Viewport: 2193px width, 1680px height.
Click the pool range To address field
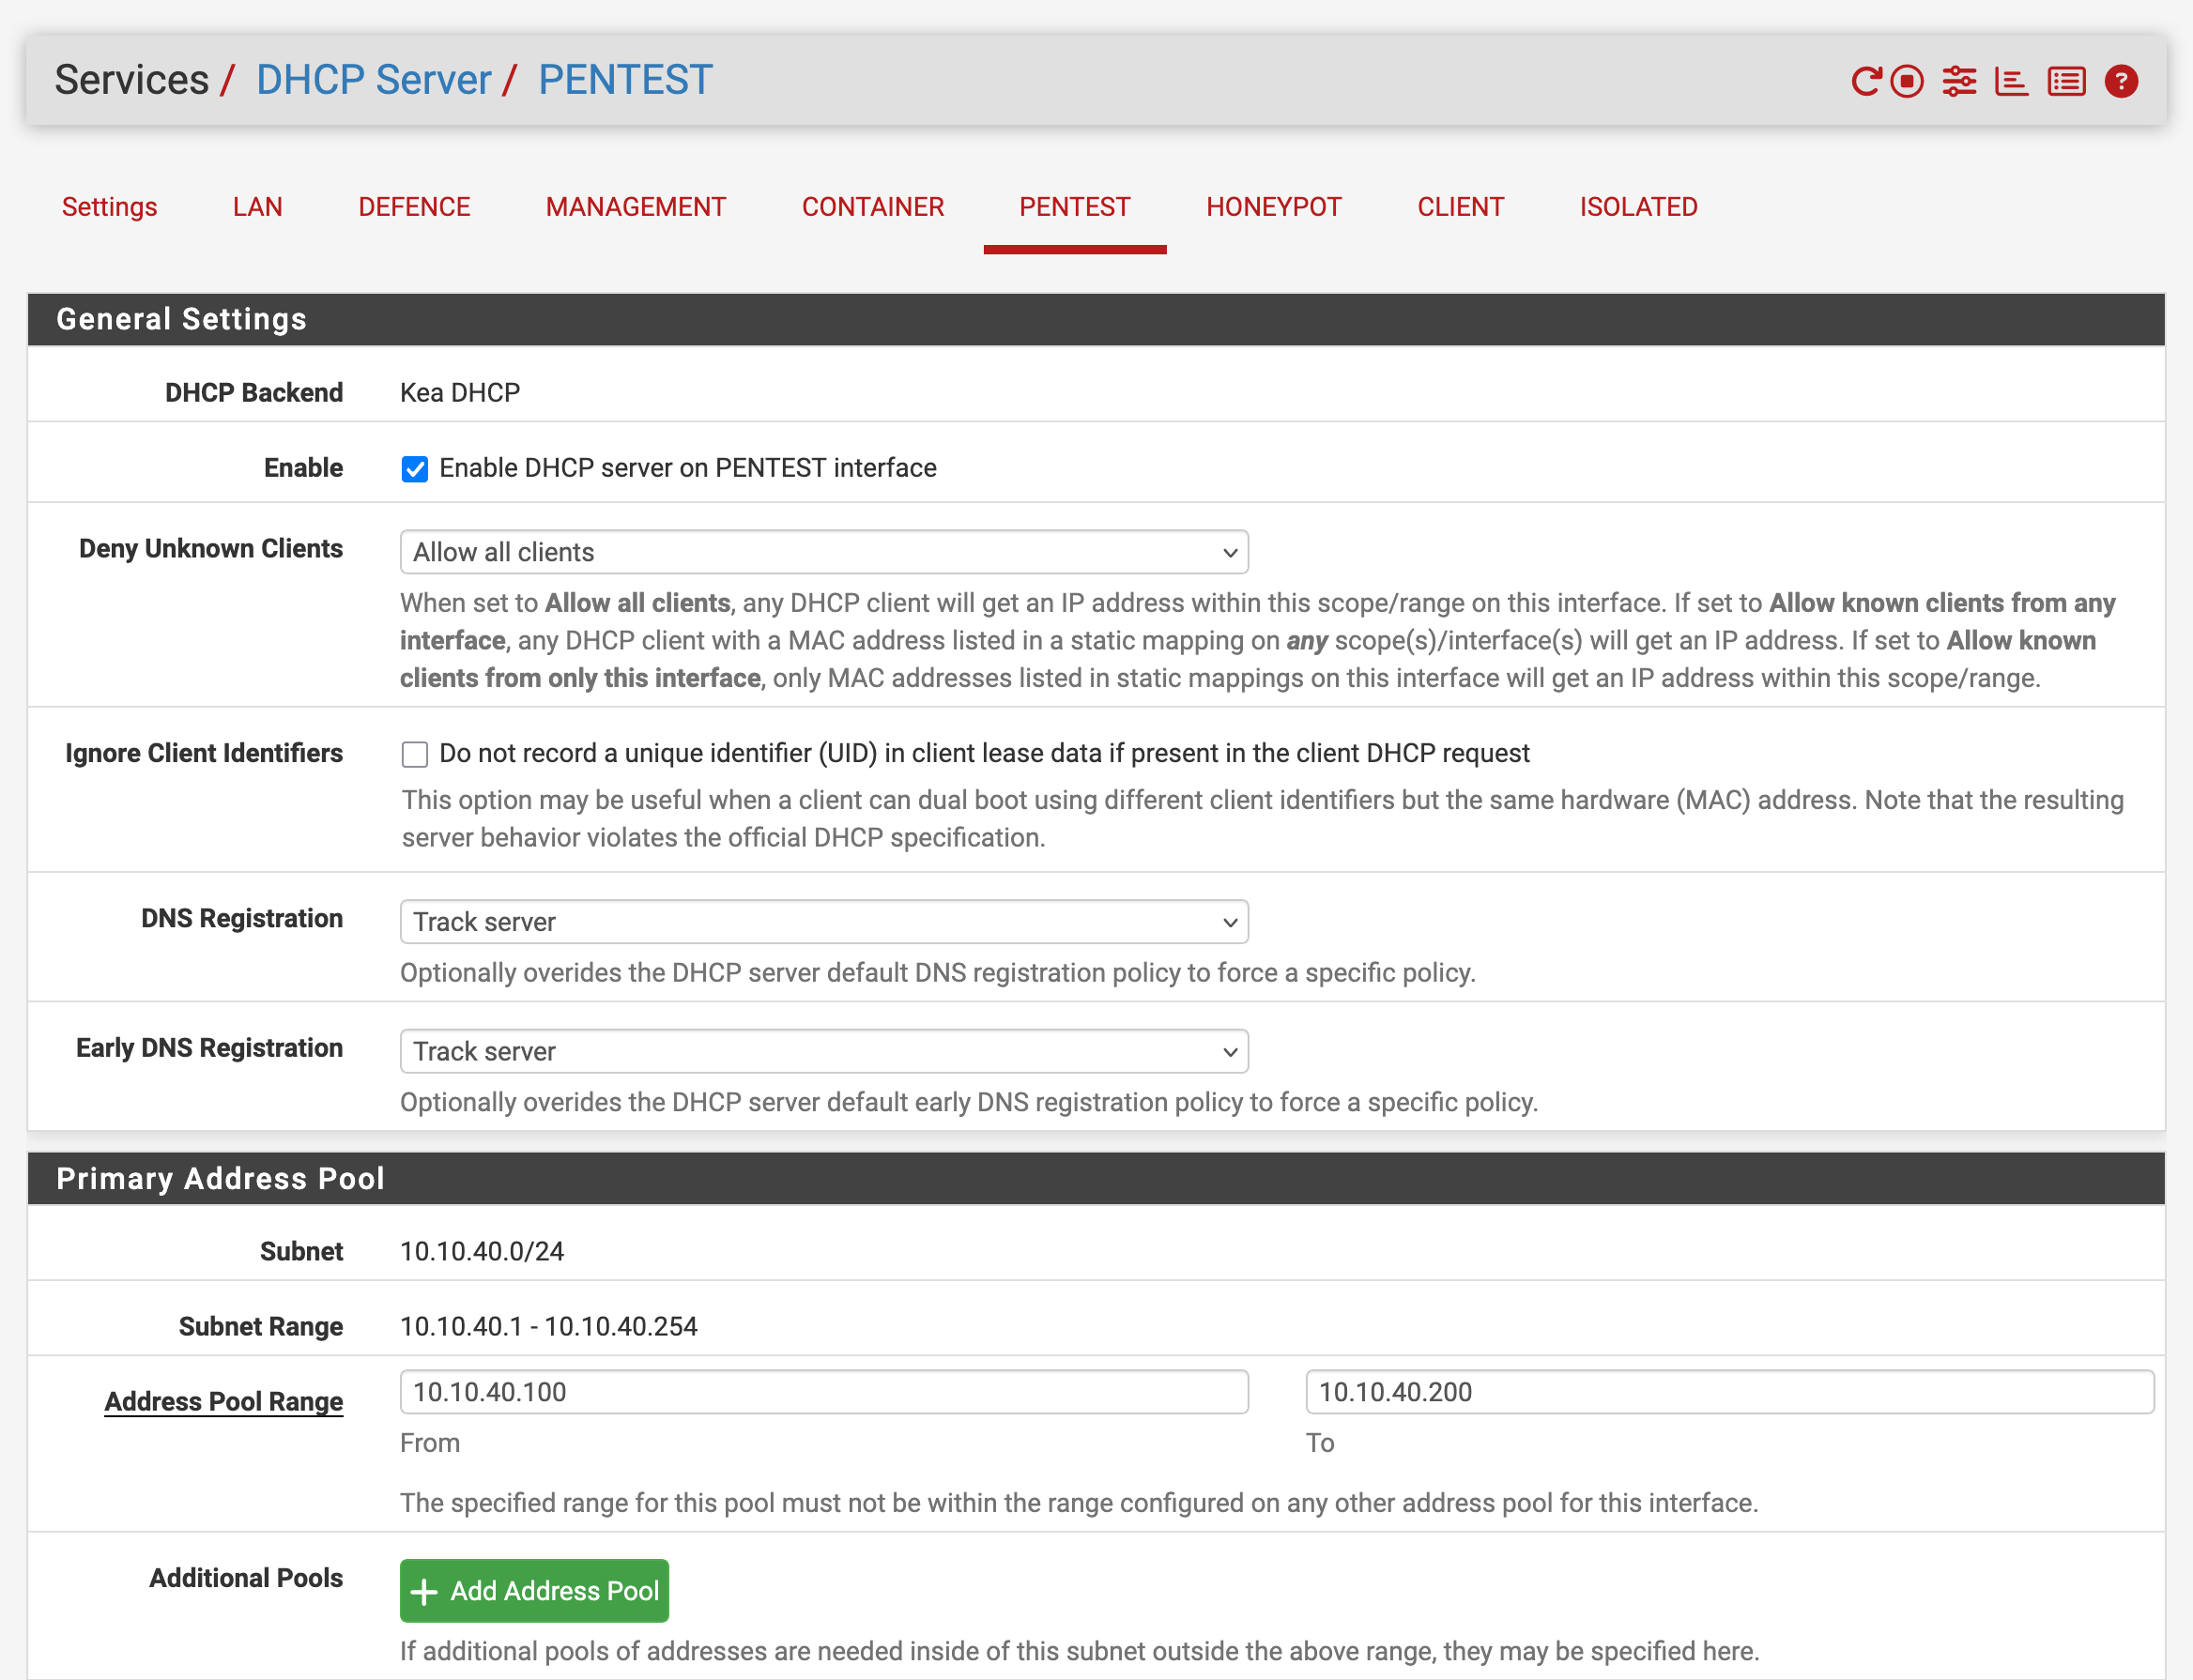click(1730, 1392)
